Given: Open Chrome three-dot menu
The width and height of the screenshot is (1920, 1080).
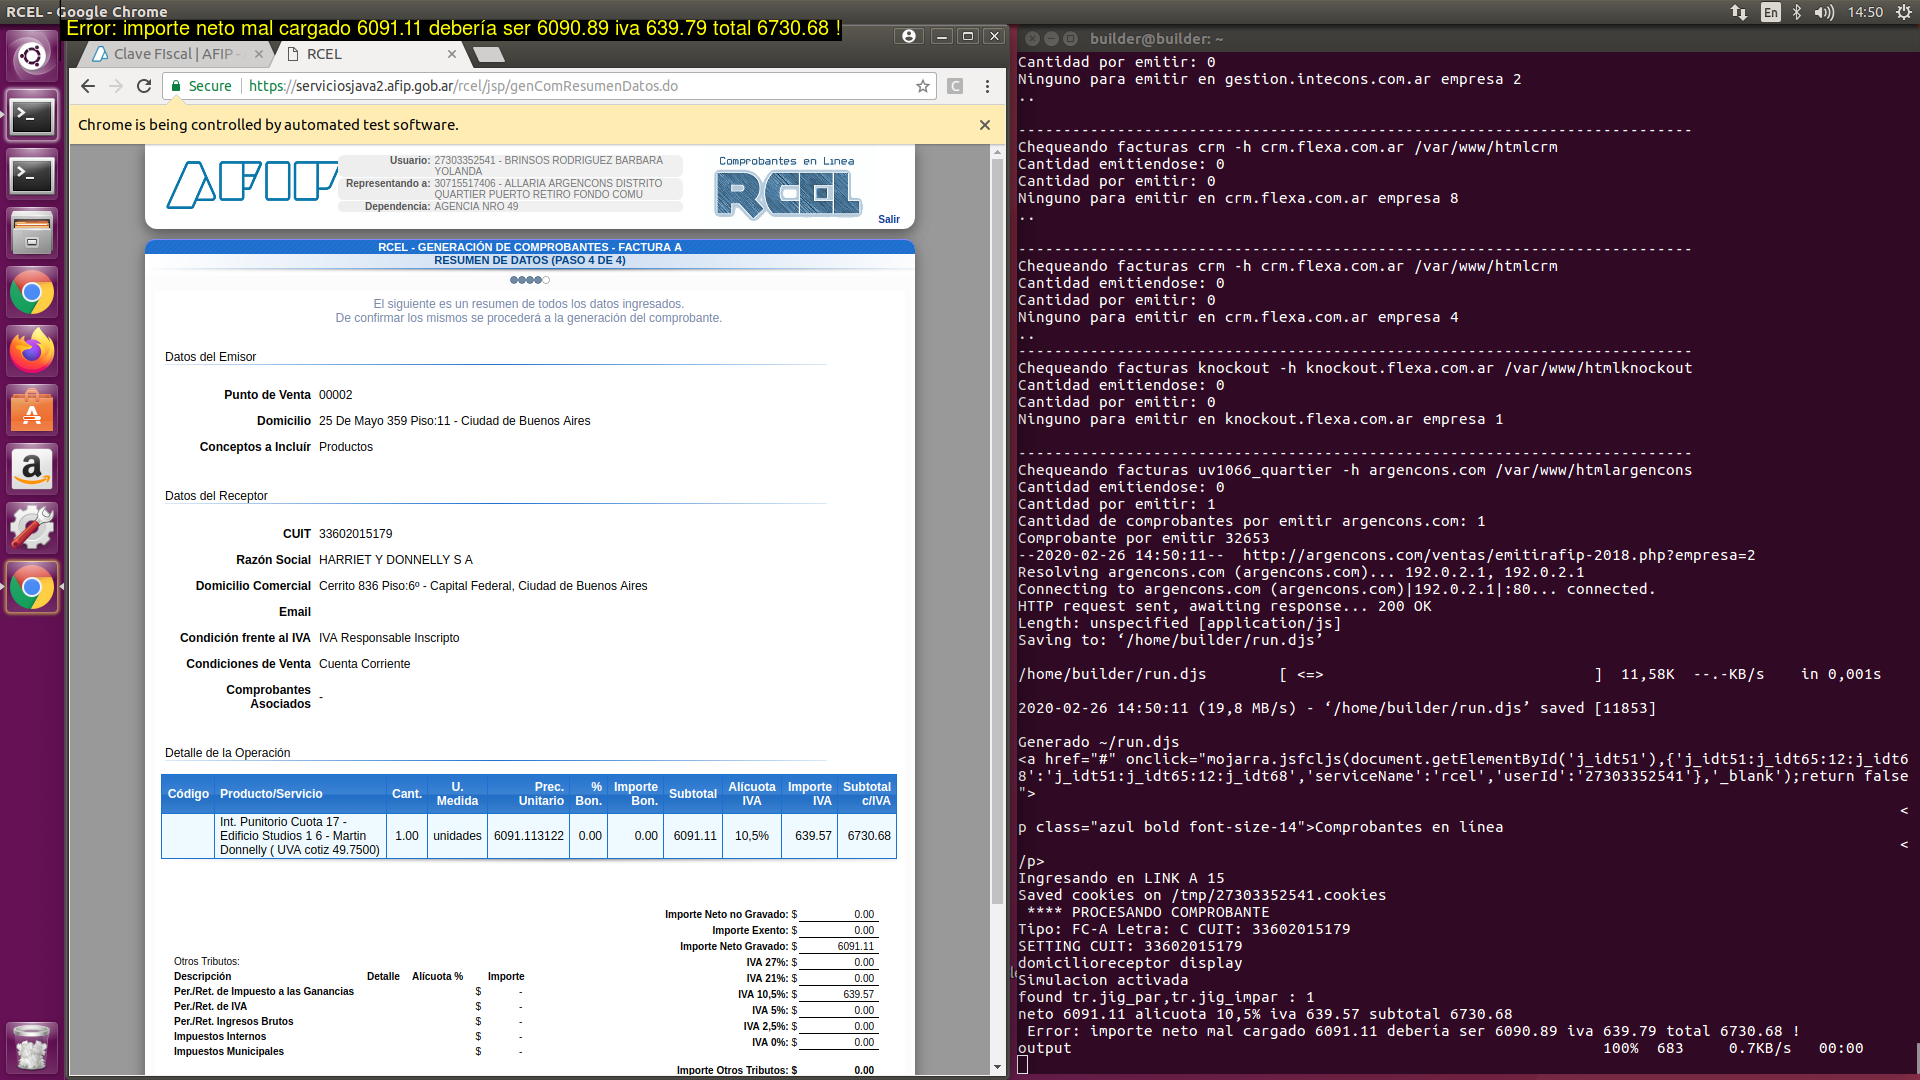Looking at the screenshot, I should [987, 86].
